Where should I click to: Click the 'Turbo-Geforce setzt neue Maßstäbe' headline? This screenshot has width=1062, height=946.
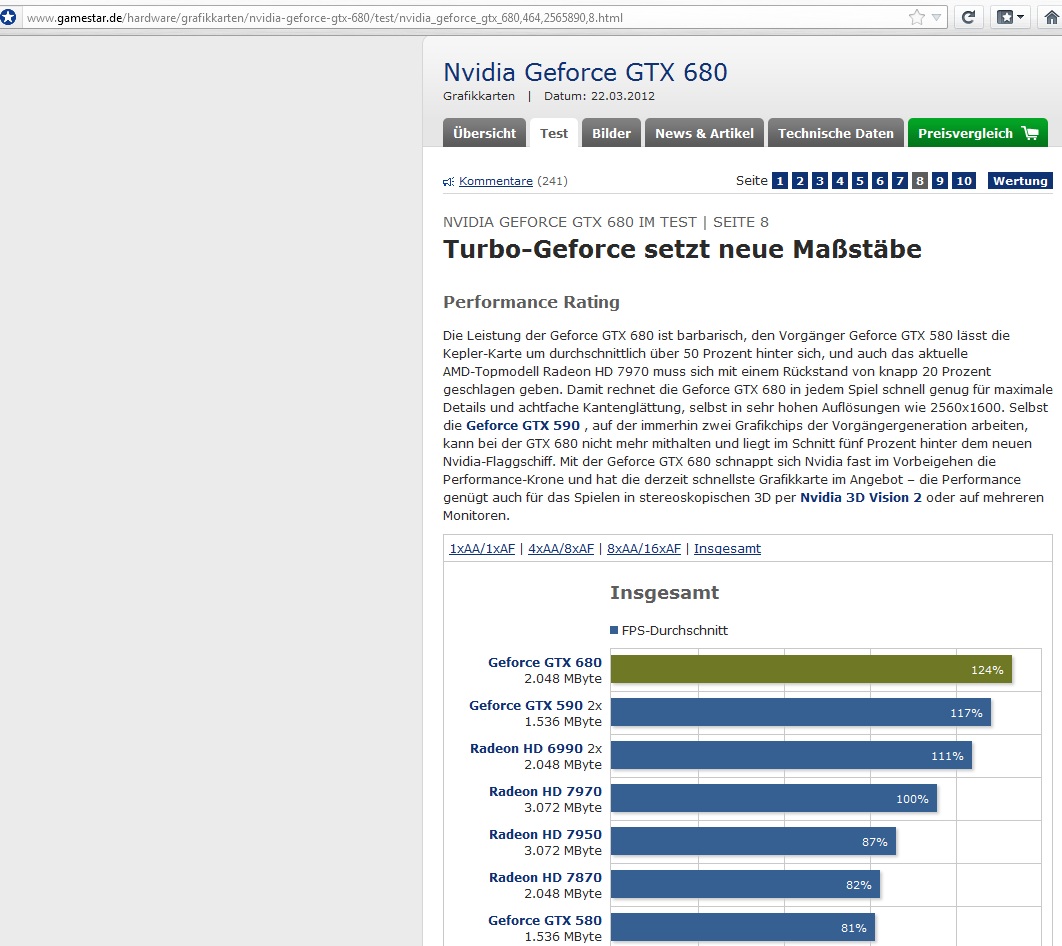pyautogui.click(x=682, y=249)
